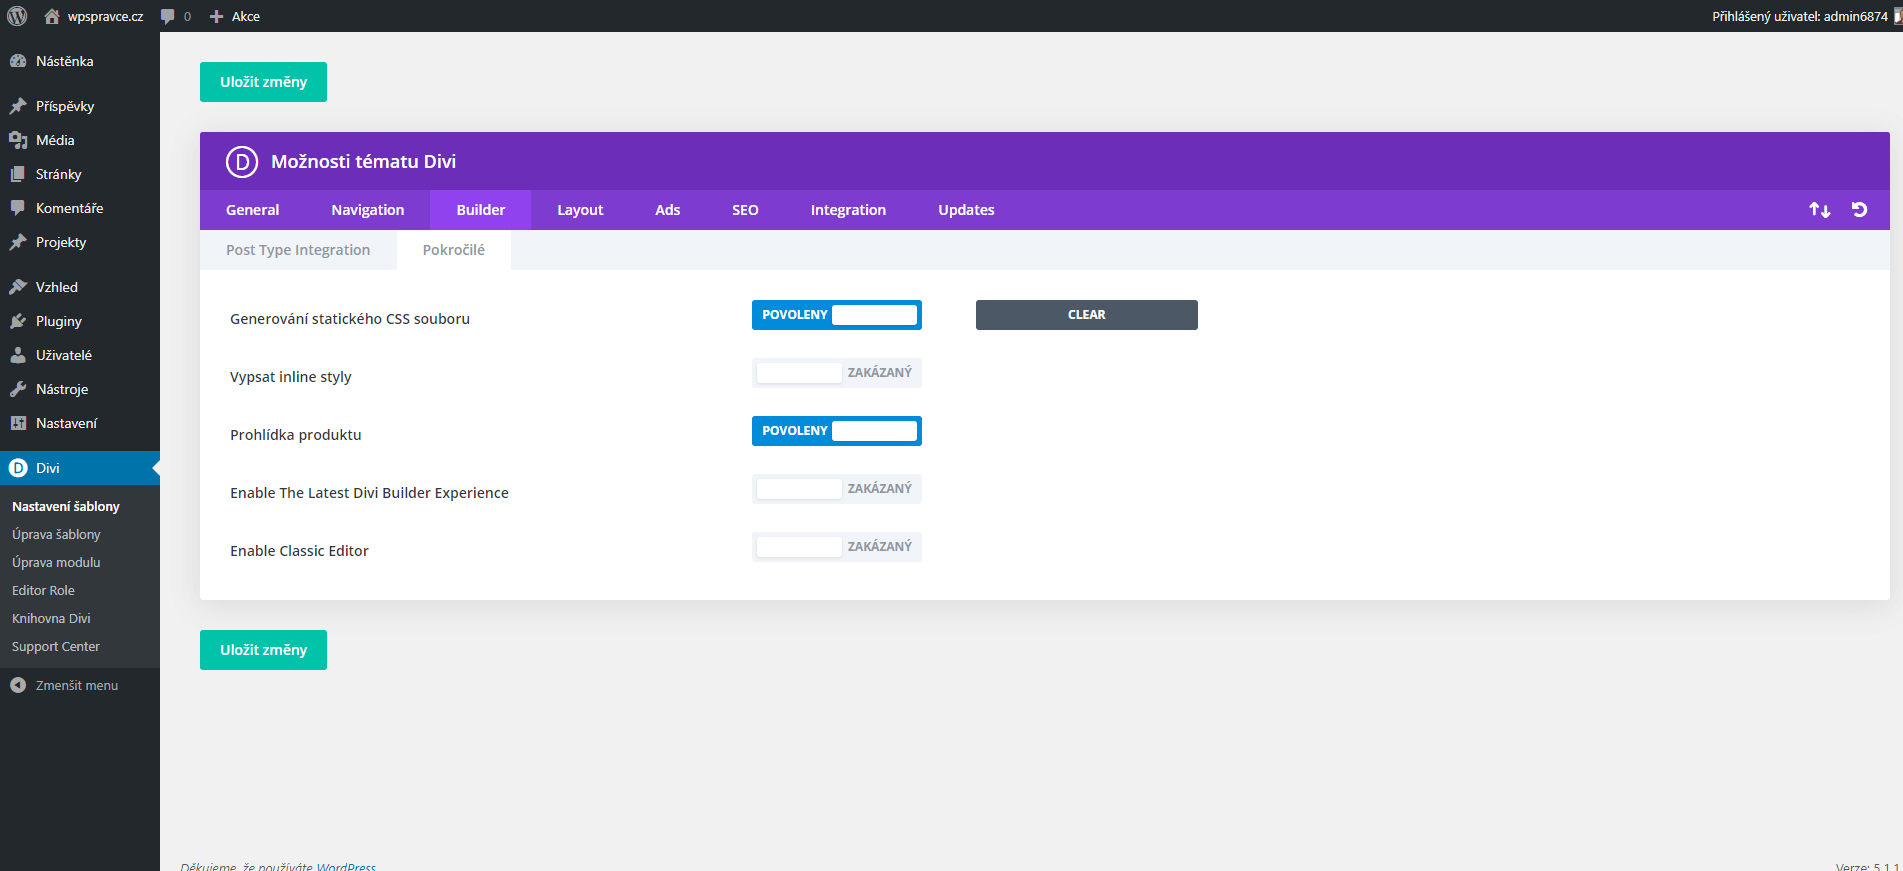This screenshot has height=871, width=1903.
Task: Open the Updates tab
Action: 966,210
